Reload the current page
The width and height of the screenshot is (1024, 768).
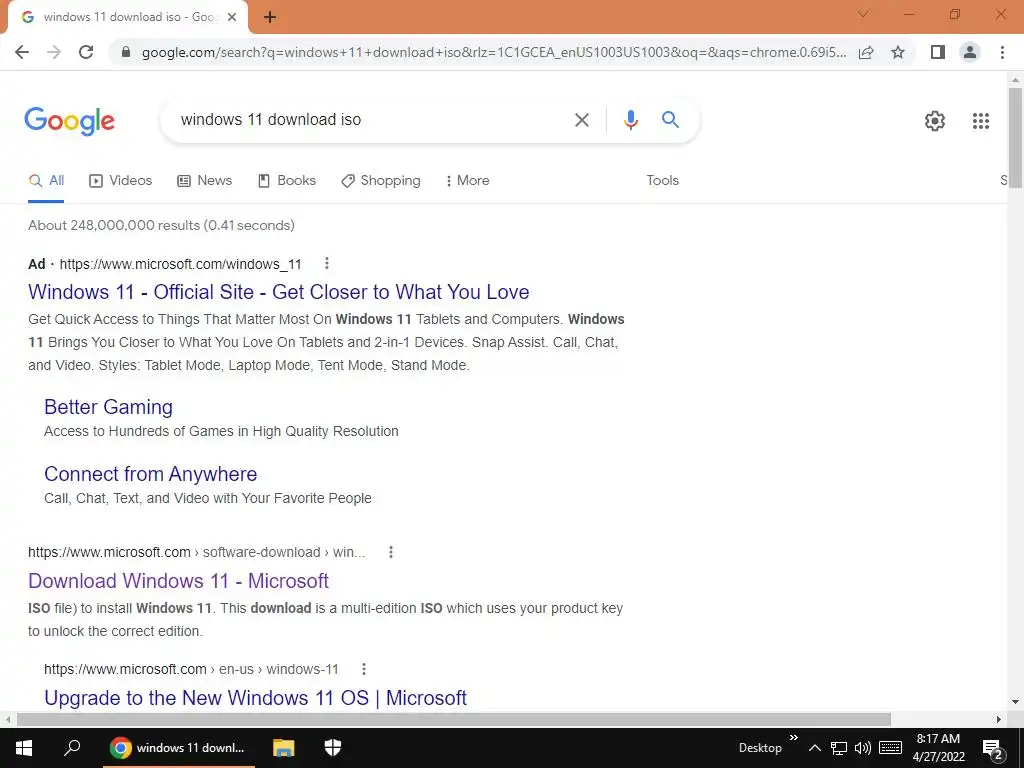coord(86,52)
